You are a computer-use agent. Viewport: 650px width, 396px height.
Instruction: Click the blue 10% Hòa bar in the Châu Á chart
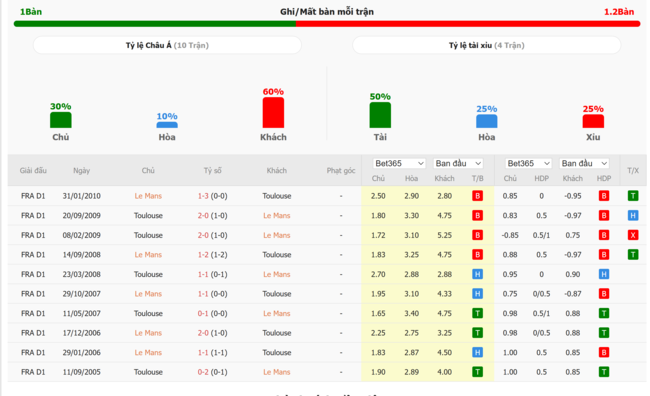click(167, 125)
